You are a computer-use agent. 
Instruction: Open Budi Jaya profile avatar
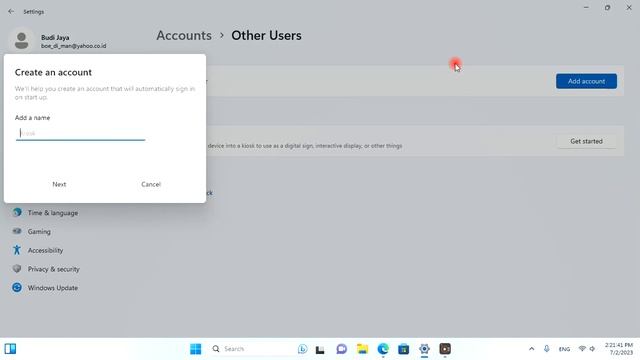21,40
